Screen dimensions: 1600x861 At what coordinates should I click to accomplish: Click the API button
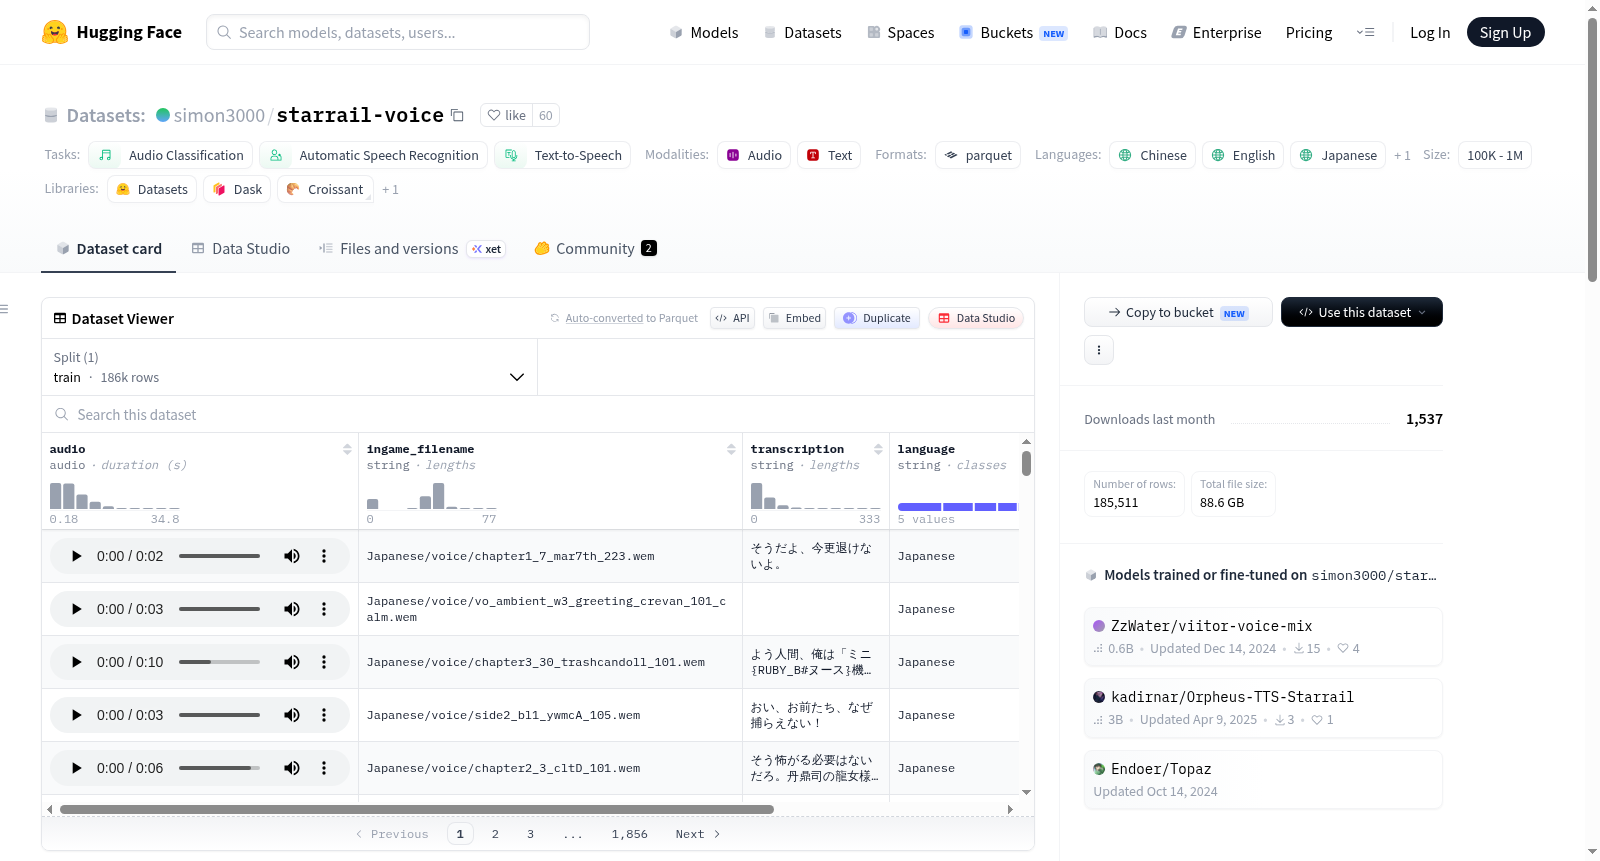[732, 318]
